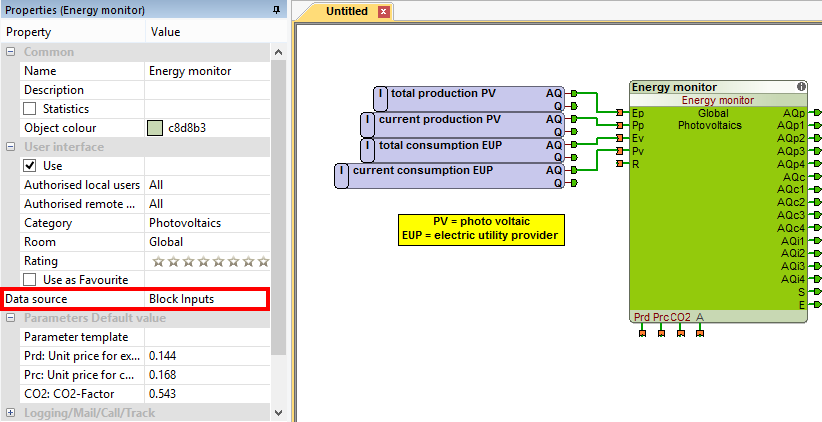Viewport: 822px width, 422px height.
Task: Expand the Logging/Mail/Call/Track group
Action: [10, 413]
